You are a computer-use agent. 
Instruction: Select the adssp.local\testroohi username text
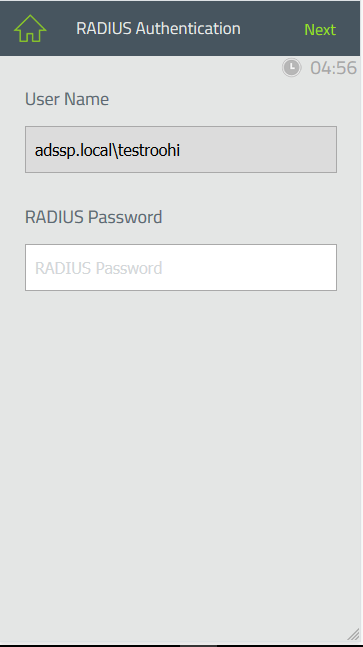107,150
